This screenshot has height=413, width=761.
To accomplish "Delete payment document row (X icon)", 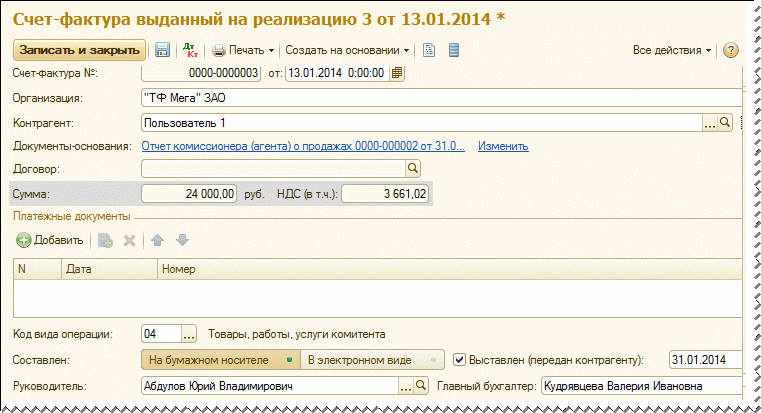I will click(129, 240).
